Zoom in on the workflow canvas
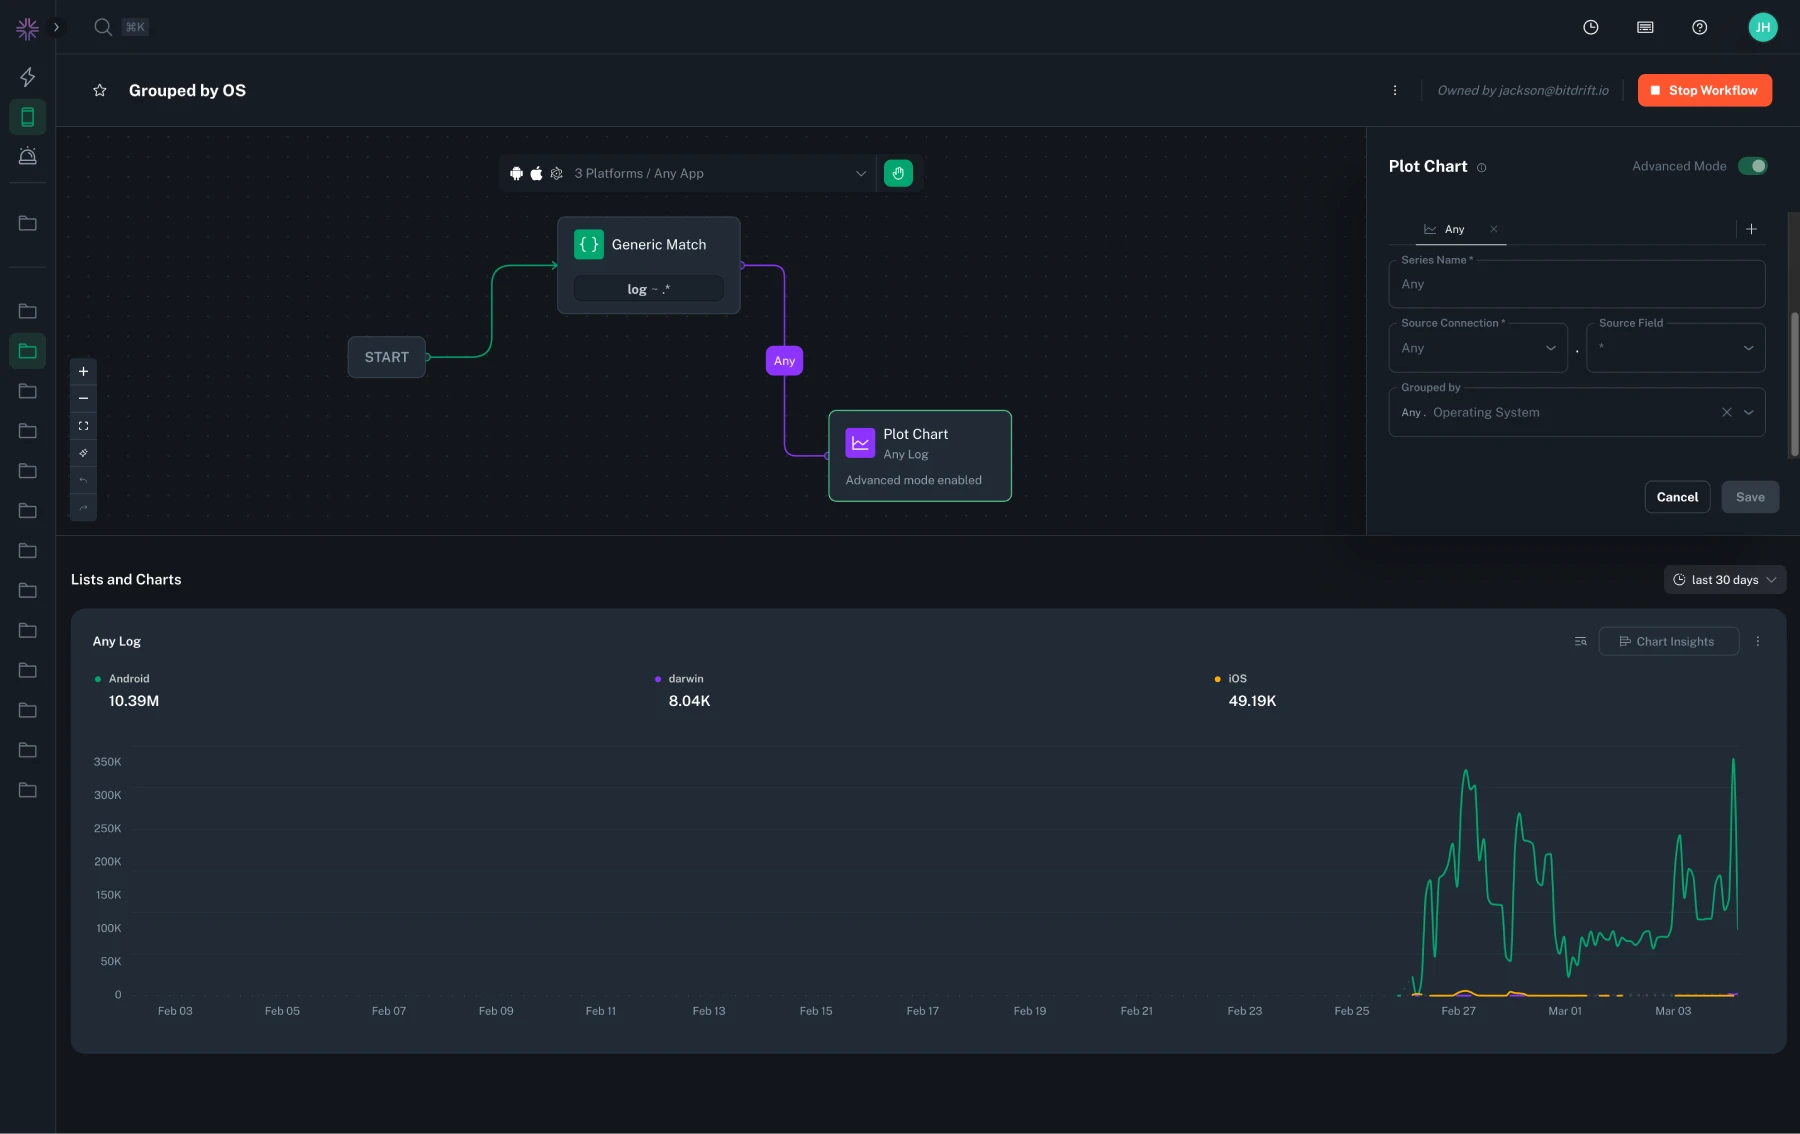This screenshot has height=1134, width=1800. click(83, 372)
